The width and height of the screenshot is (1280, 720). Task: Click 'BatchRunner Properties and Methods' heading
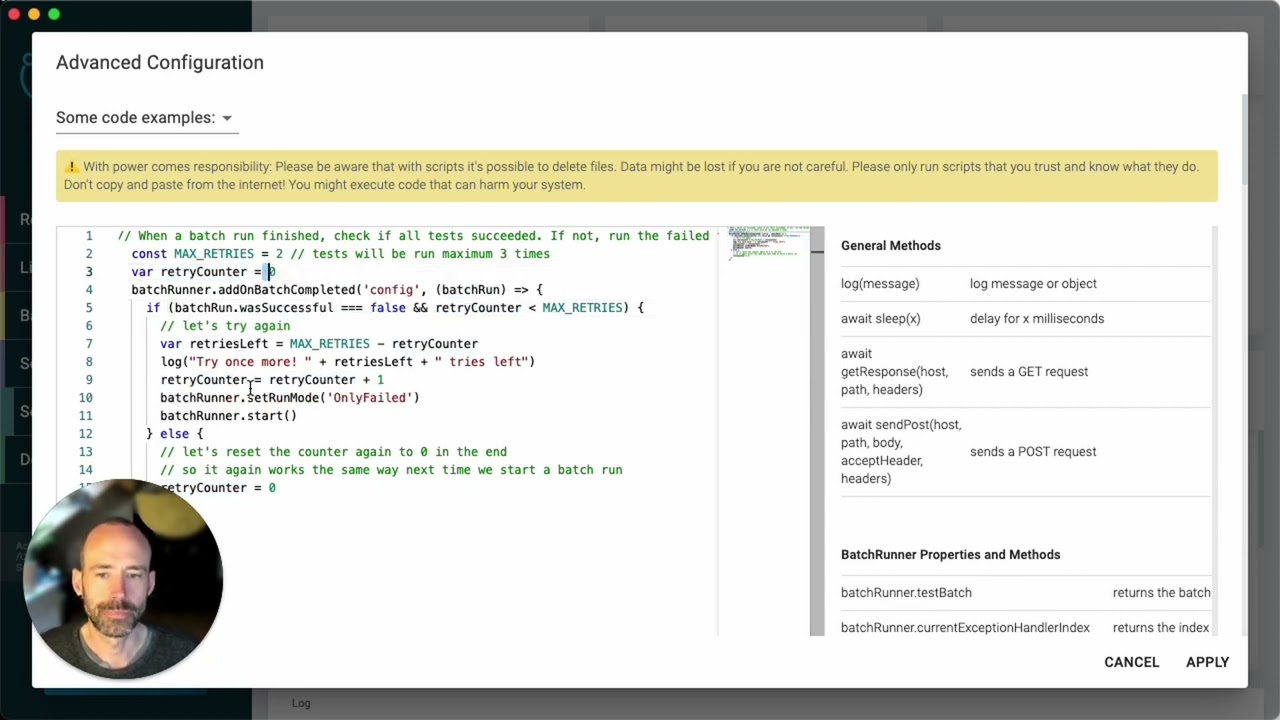coord(950,555)
